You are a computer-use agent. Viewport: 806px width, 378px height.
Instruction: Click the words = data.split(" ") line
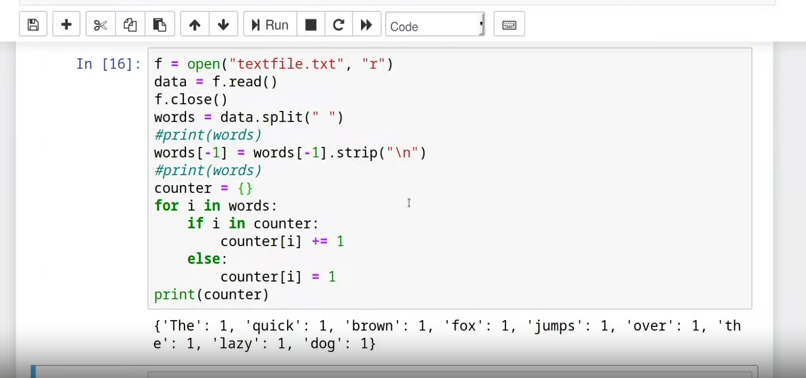point(249,117)
